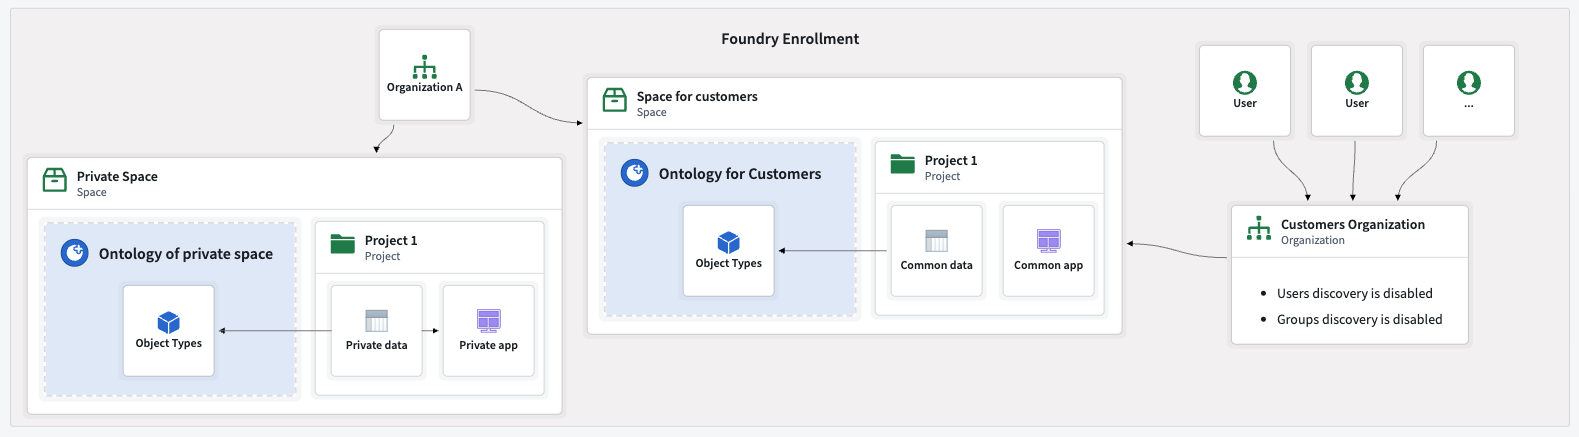Select the Private Space box icon
This screenshot has width=1579, height=437.
55,180
